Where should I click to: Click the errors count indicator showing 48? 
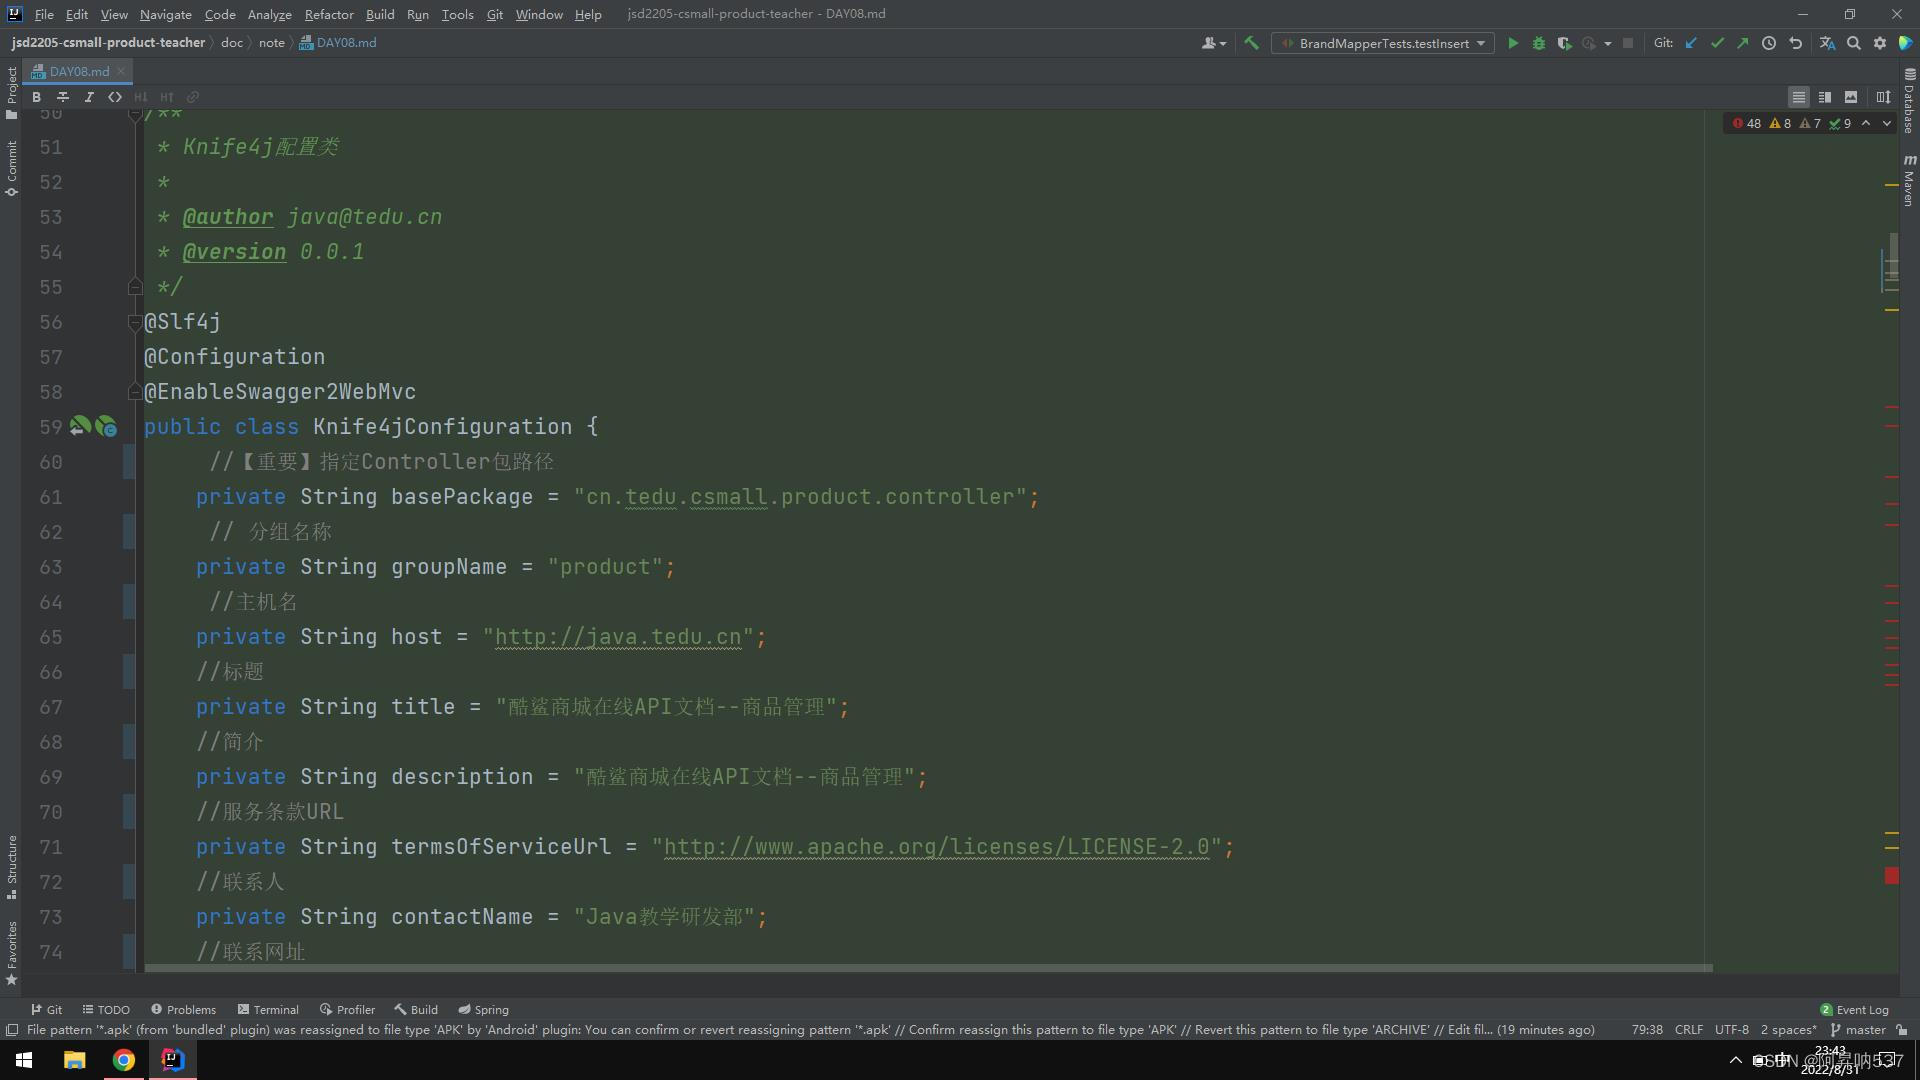point(1746,124)
